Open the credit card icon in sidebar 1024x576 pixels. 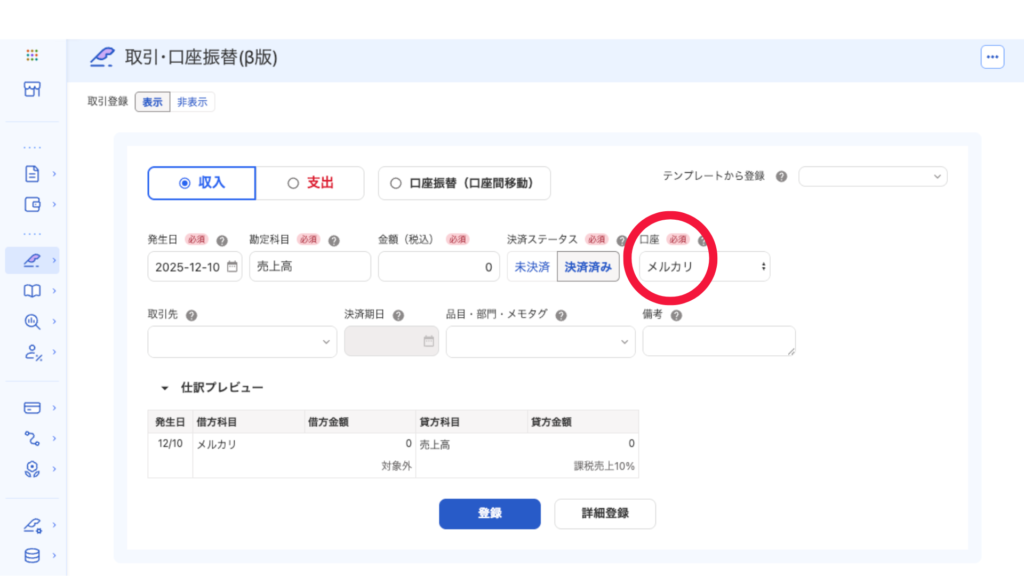(32, 407)
